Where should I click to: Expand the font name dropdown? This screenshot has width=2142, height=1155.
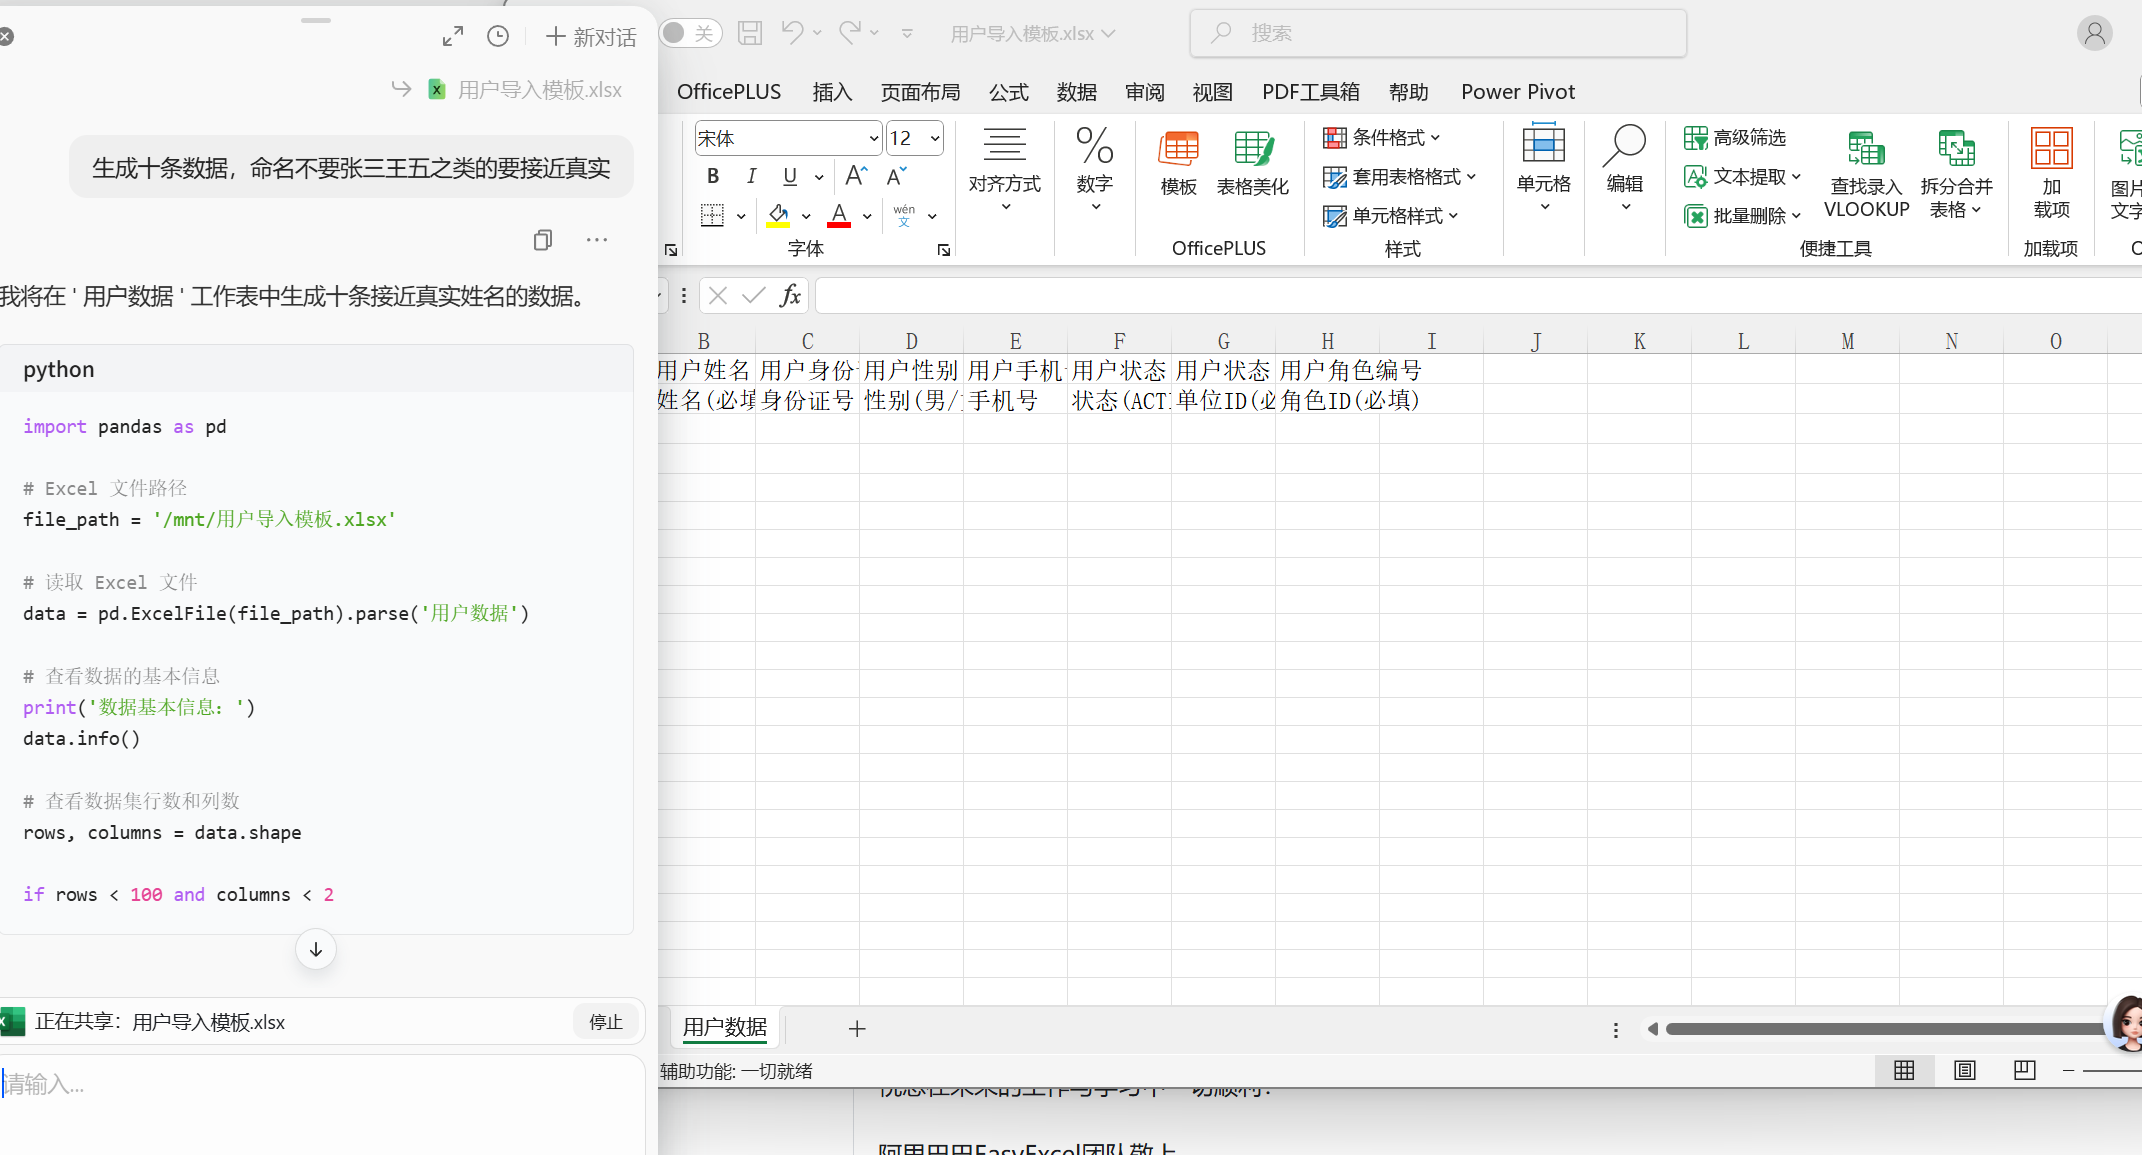tap(873, 139)
